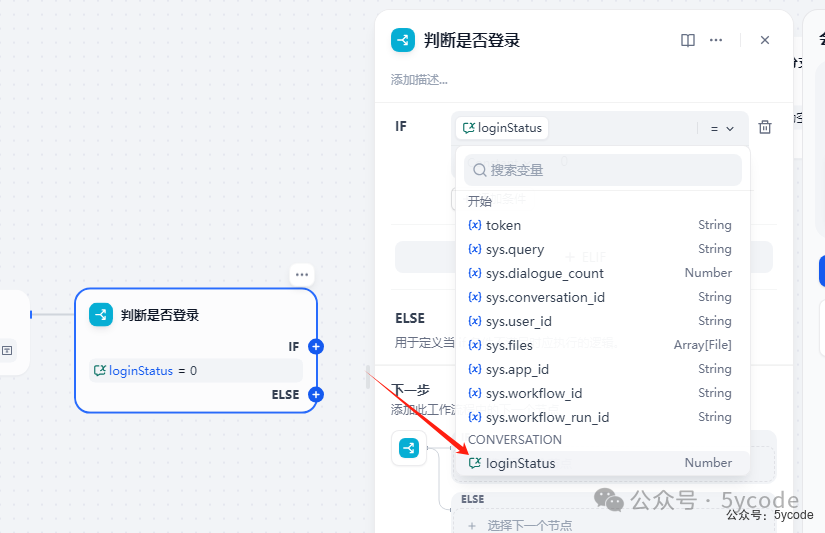Open the equals operator dropdown
The image size is (825, 533).
(722, 128)
